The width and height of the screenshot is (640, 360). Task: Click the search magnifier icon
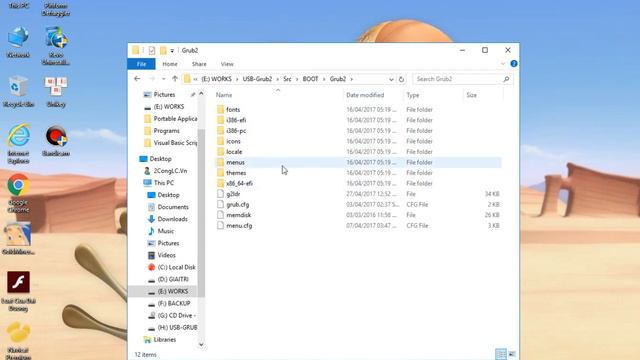506,79
